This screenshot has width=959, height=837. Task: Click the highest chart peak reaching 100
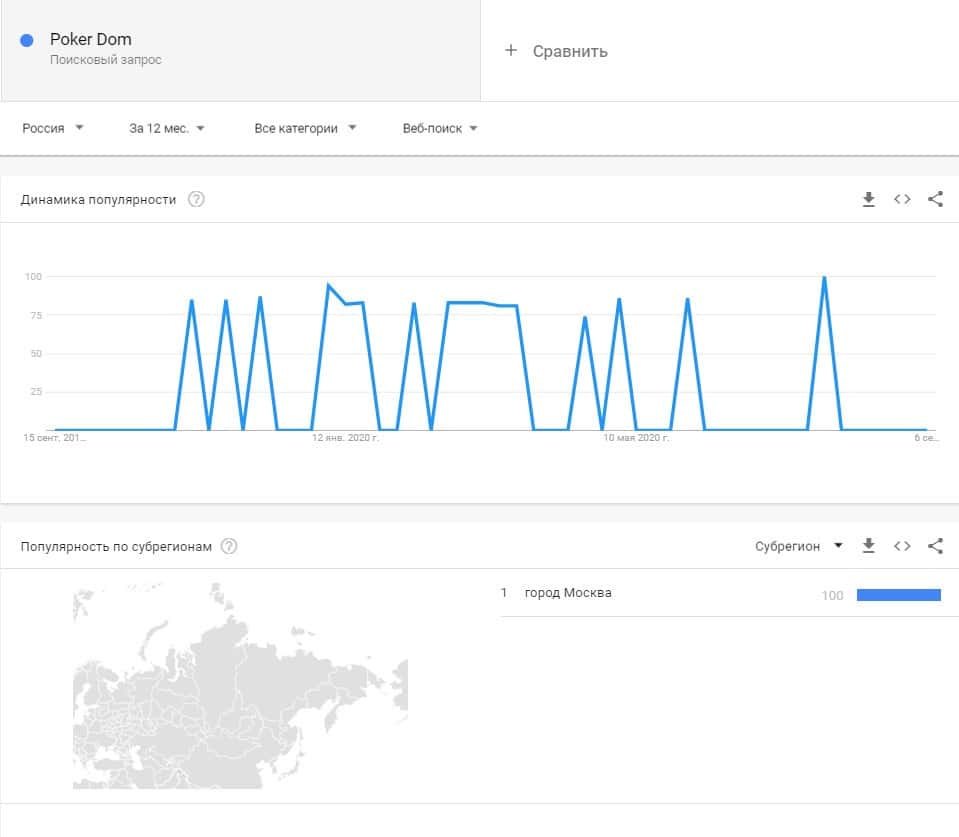click(x=824, y=278)
